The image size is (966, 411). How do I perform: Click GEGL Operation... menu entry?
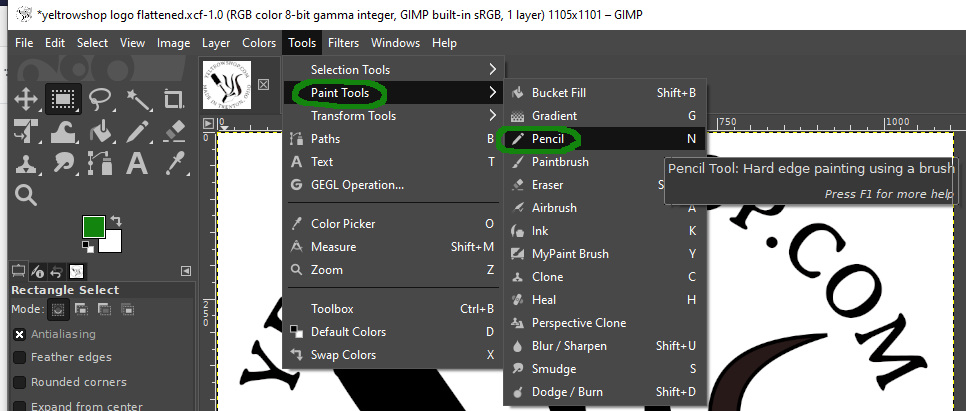click(x=357, y=185)
